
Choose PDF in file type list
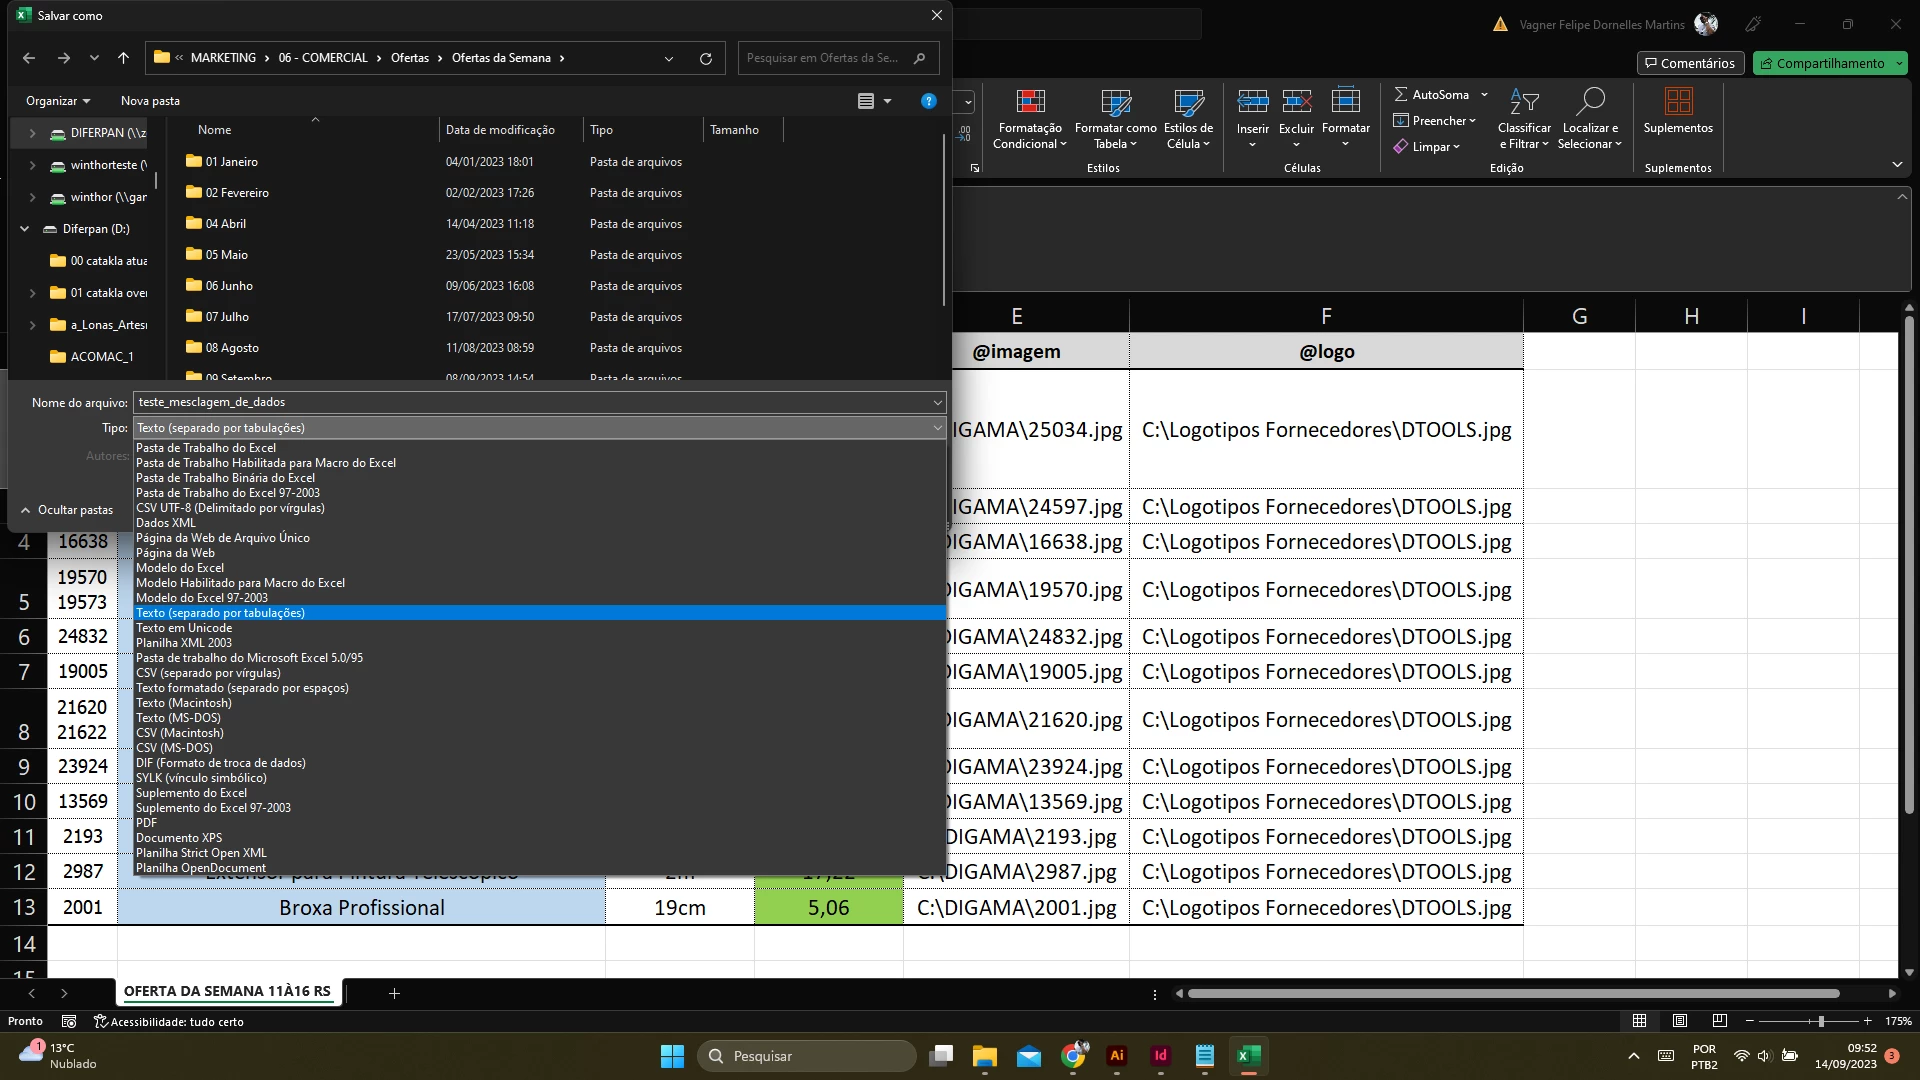147,823
